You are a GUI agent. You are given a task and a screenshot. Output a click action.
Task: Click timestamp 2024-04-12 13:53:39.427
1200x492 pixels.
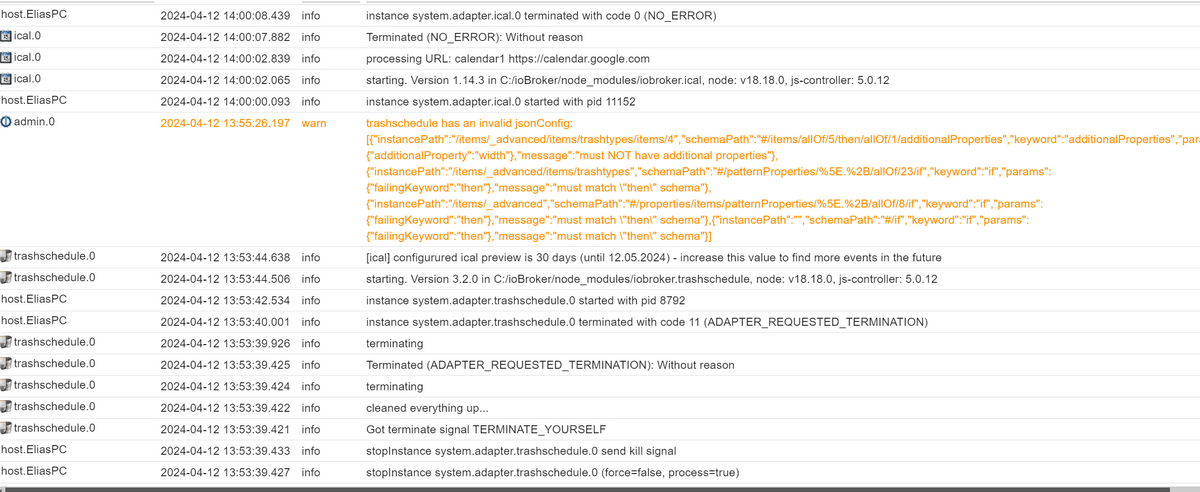(225, 472)
